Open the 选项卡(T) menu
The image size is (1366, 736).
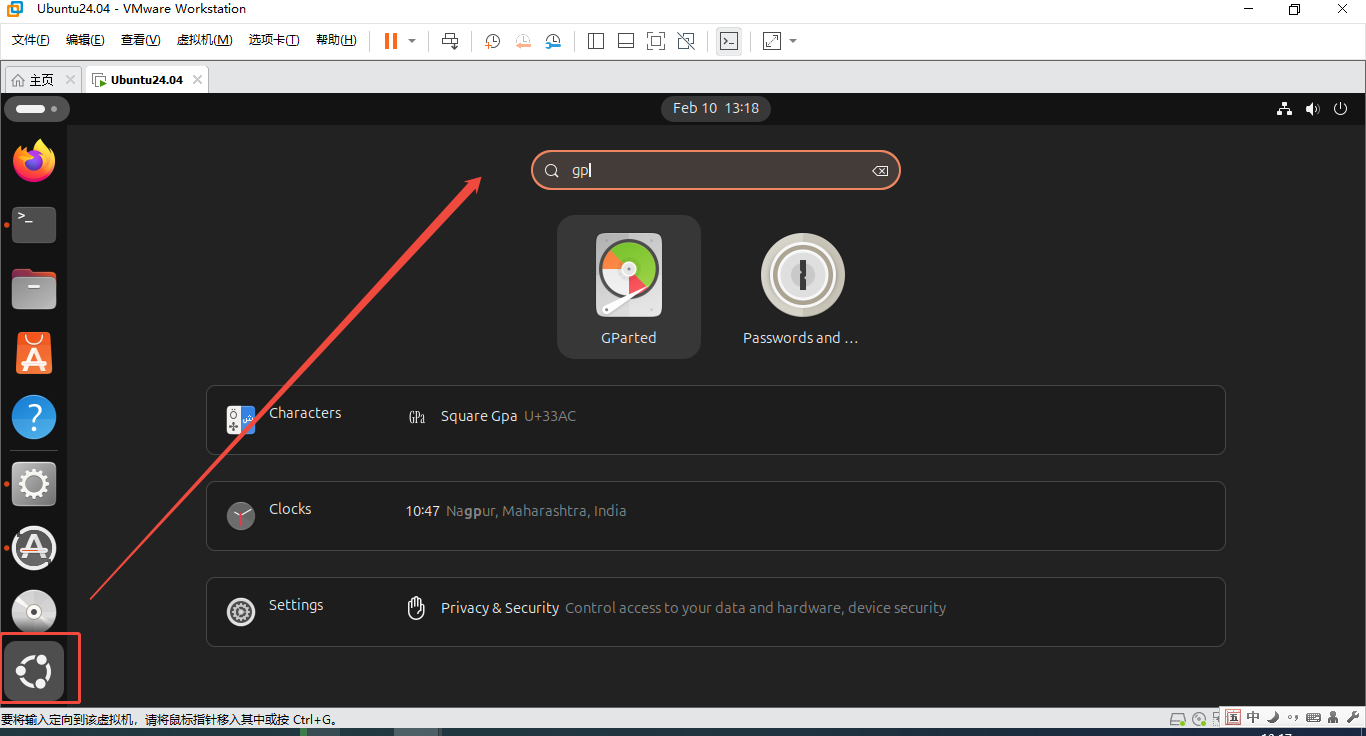[274, 40]
